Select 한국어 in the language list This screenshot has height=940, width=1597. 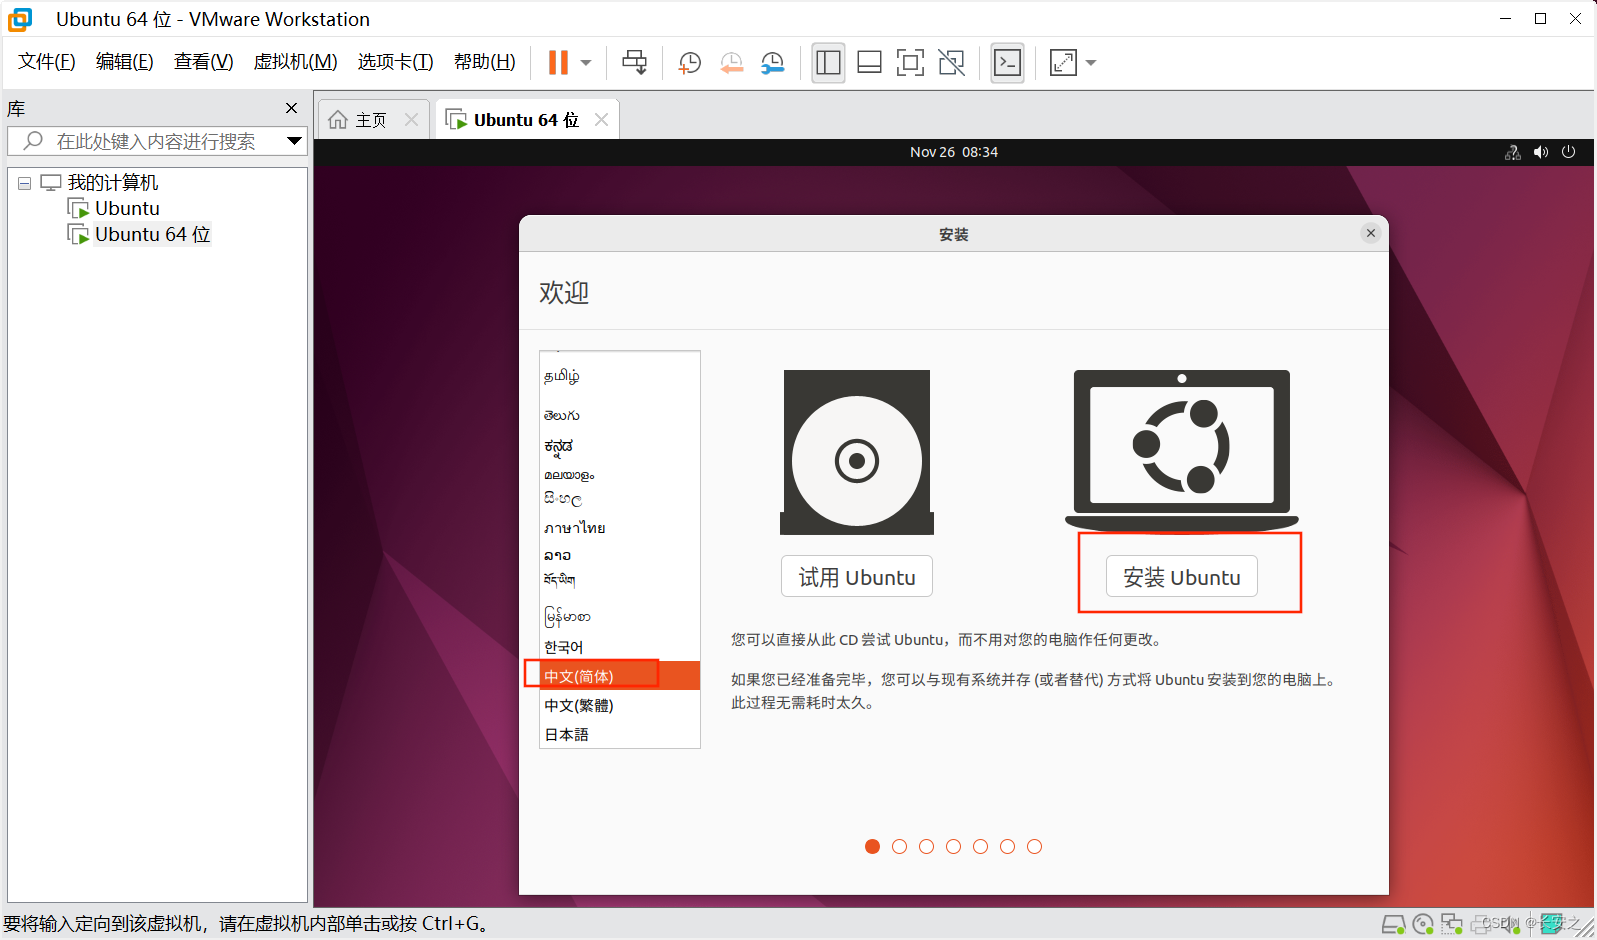pos(564,647)
